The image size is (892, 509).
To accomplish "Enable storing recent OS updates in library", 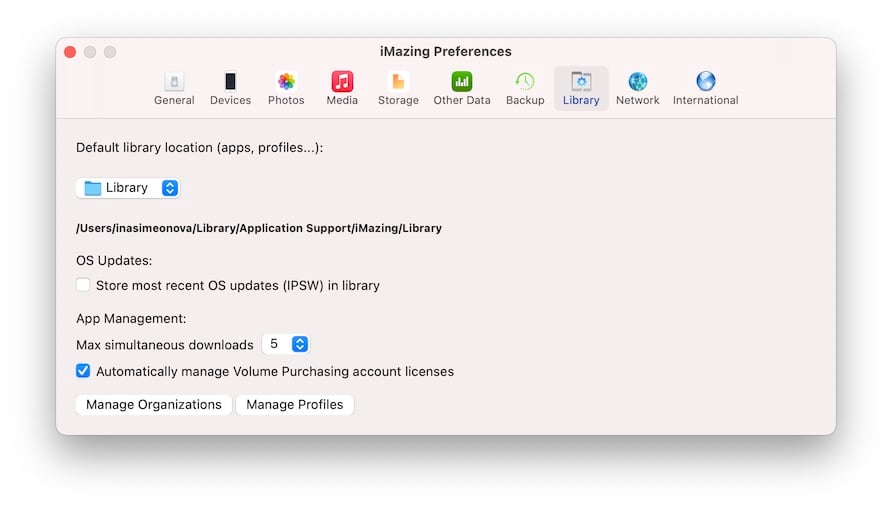I will (83, 285).
